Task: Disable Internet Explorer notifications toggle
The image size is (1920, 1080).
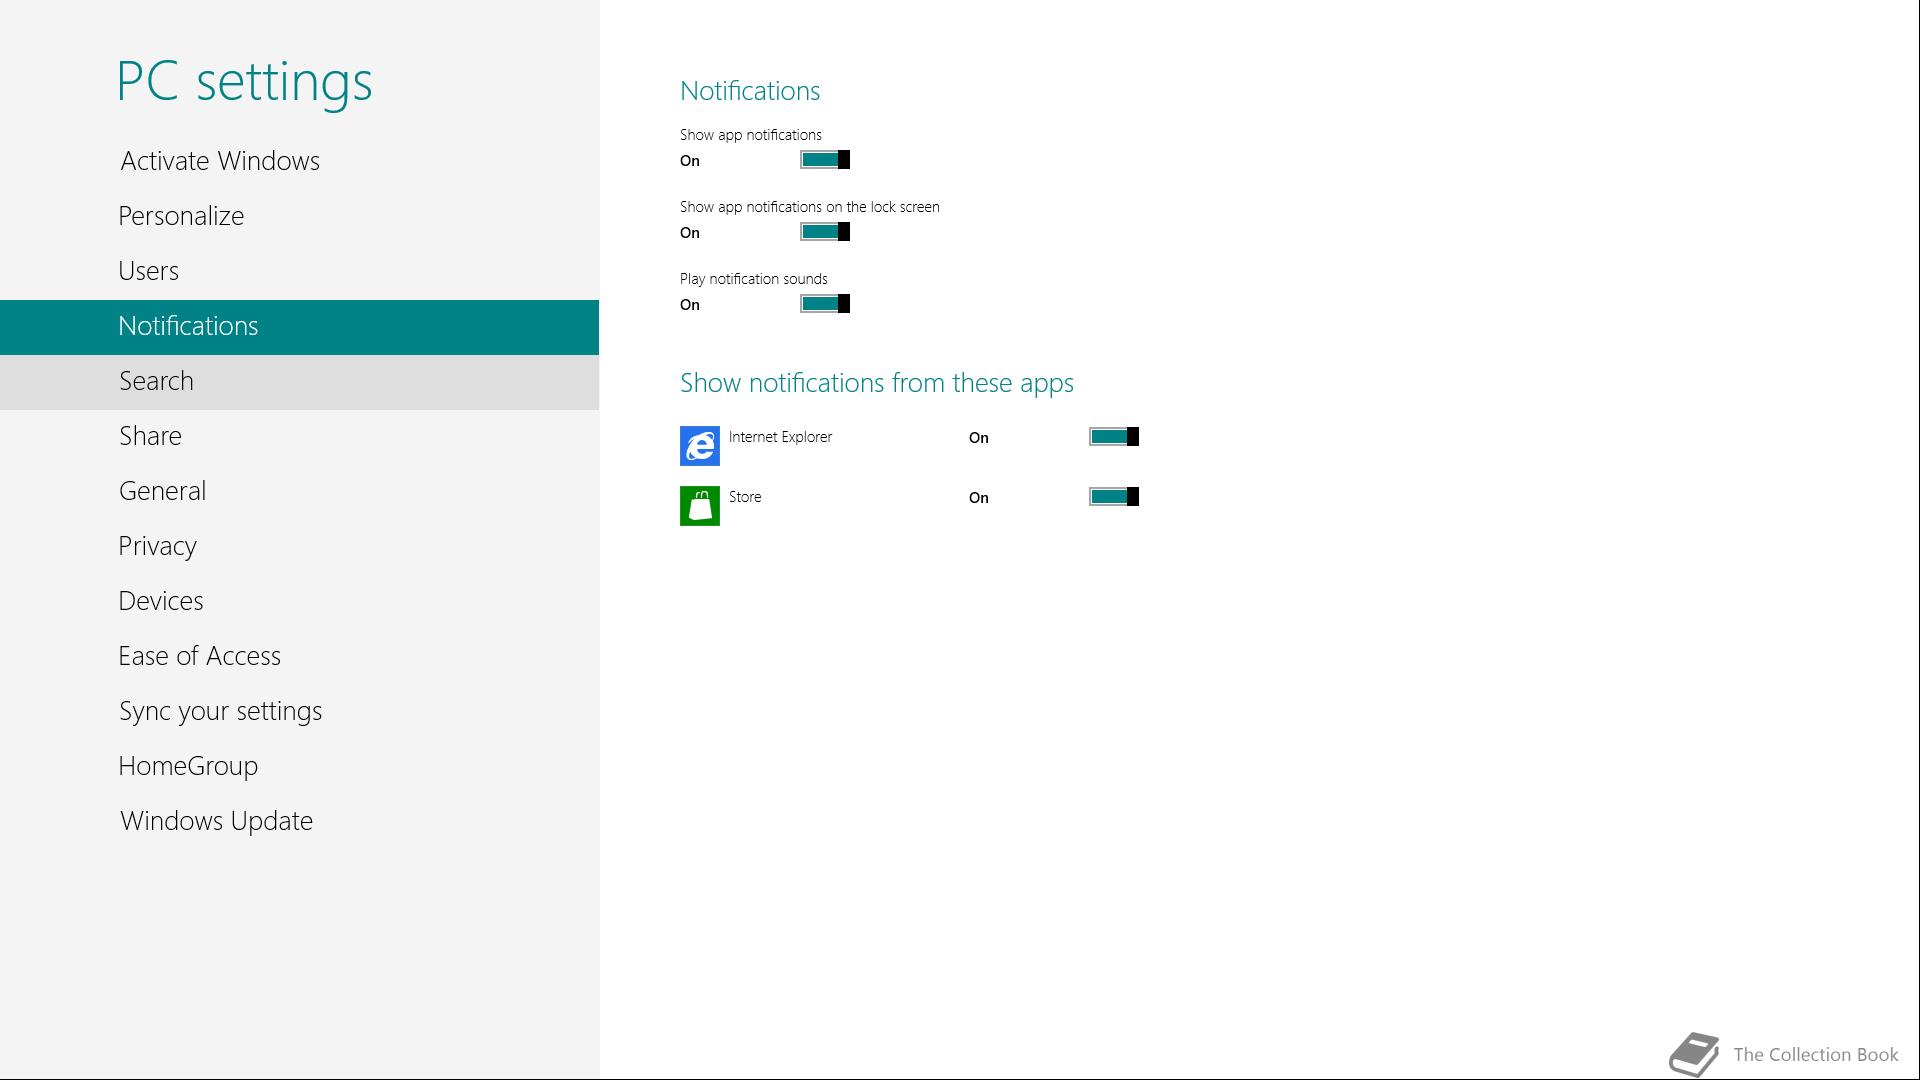Action: [1114, 437]
